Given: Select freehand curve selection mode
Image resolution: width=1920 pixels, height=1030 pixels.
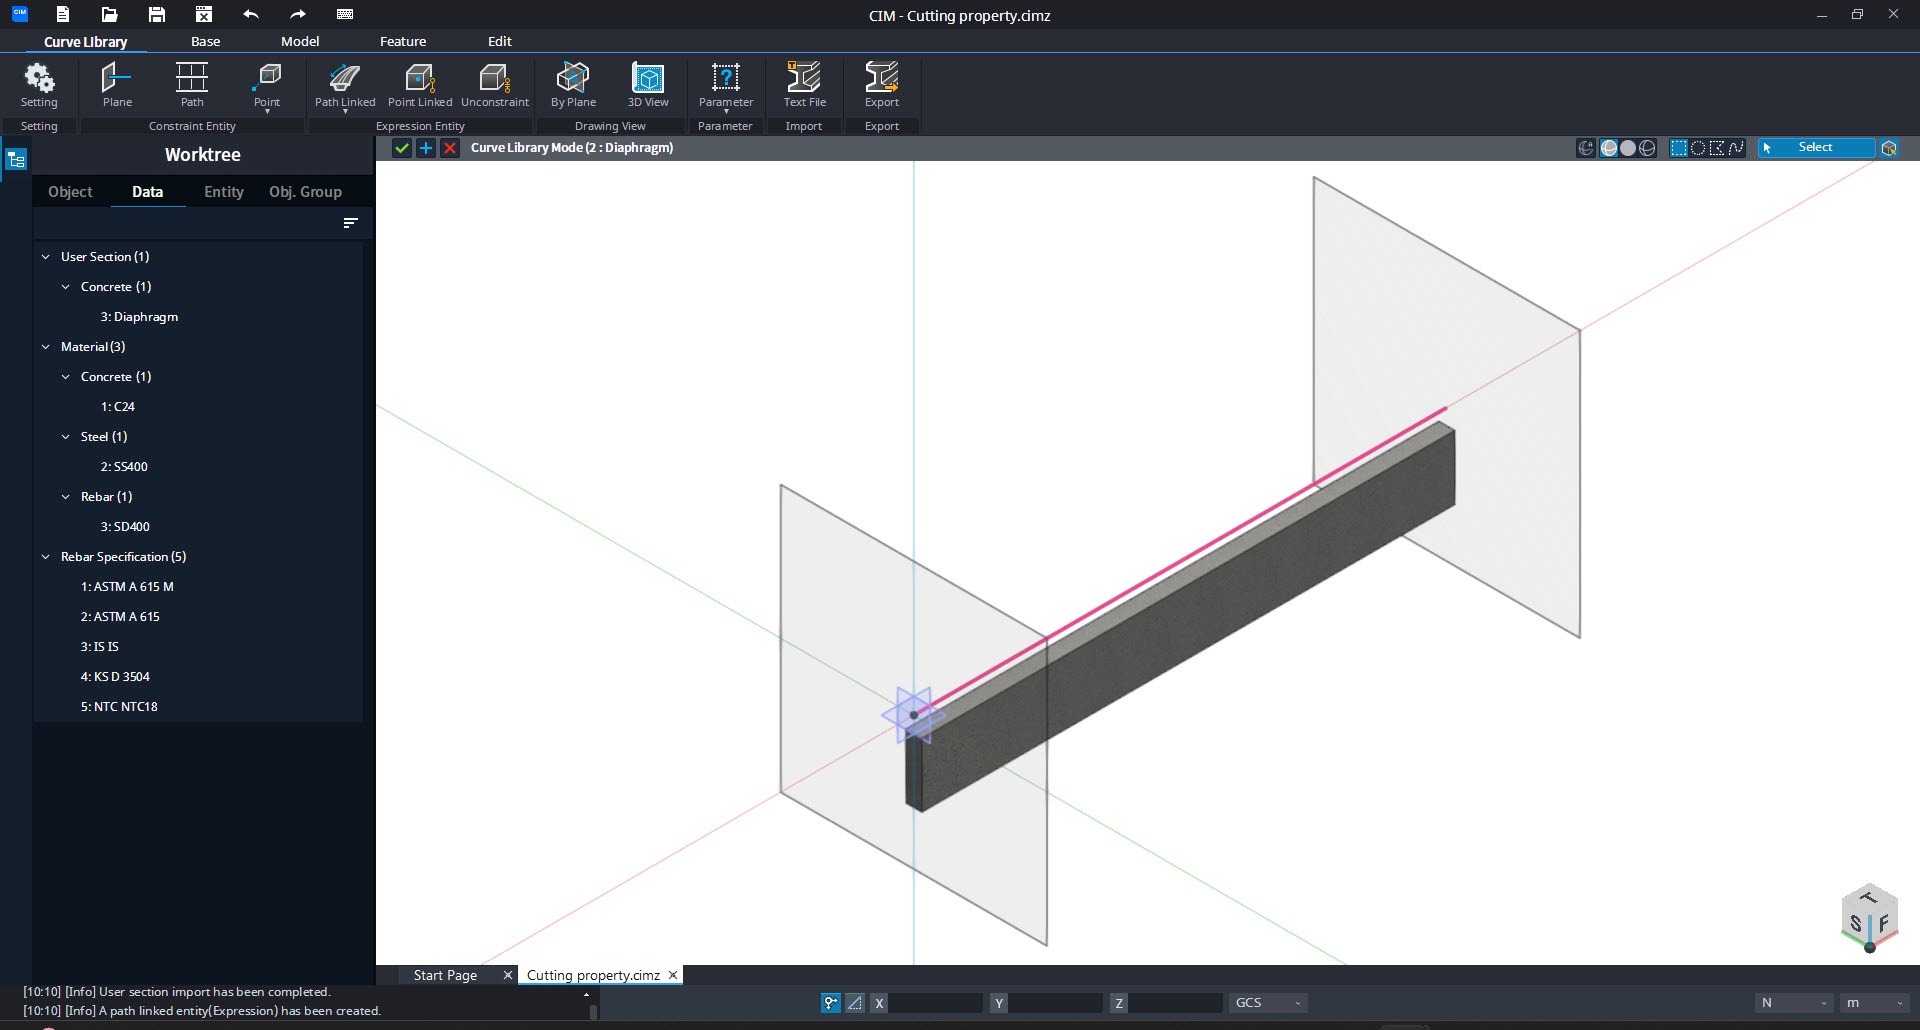Looking at the screenshot, I should [x=1736, y=148].
